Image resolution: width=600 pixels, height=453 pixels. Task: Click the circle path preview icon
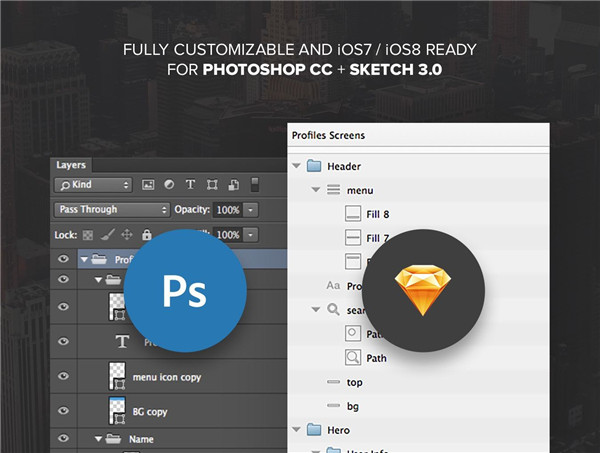(x=353, y=333)
